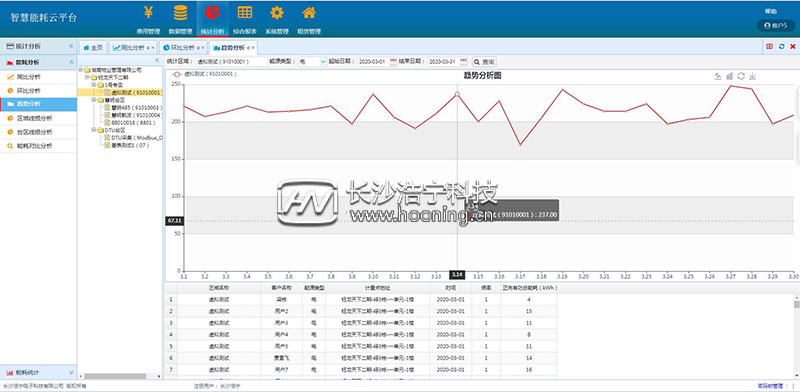
Task: Open the end date calendar icon
Action: pyautogui.click(x=463, y=61)
